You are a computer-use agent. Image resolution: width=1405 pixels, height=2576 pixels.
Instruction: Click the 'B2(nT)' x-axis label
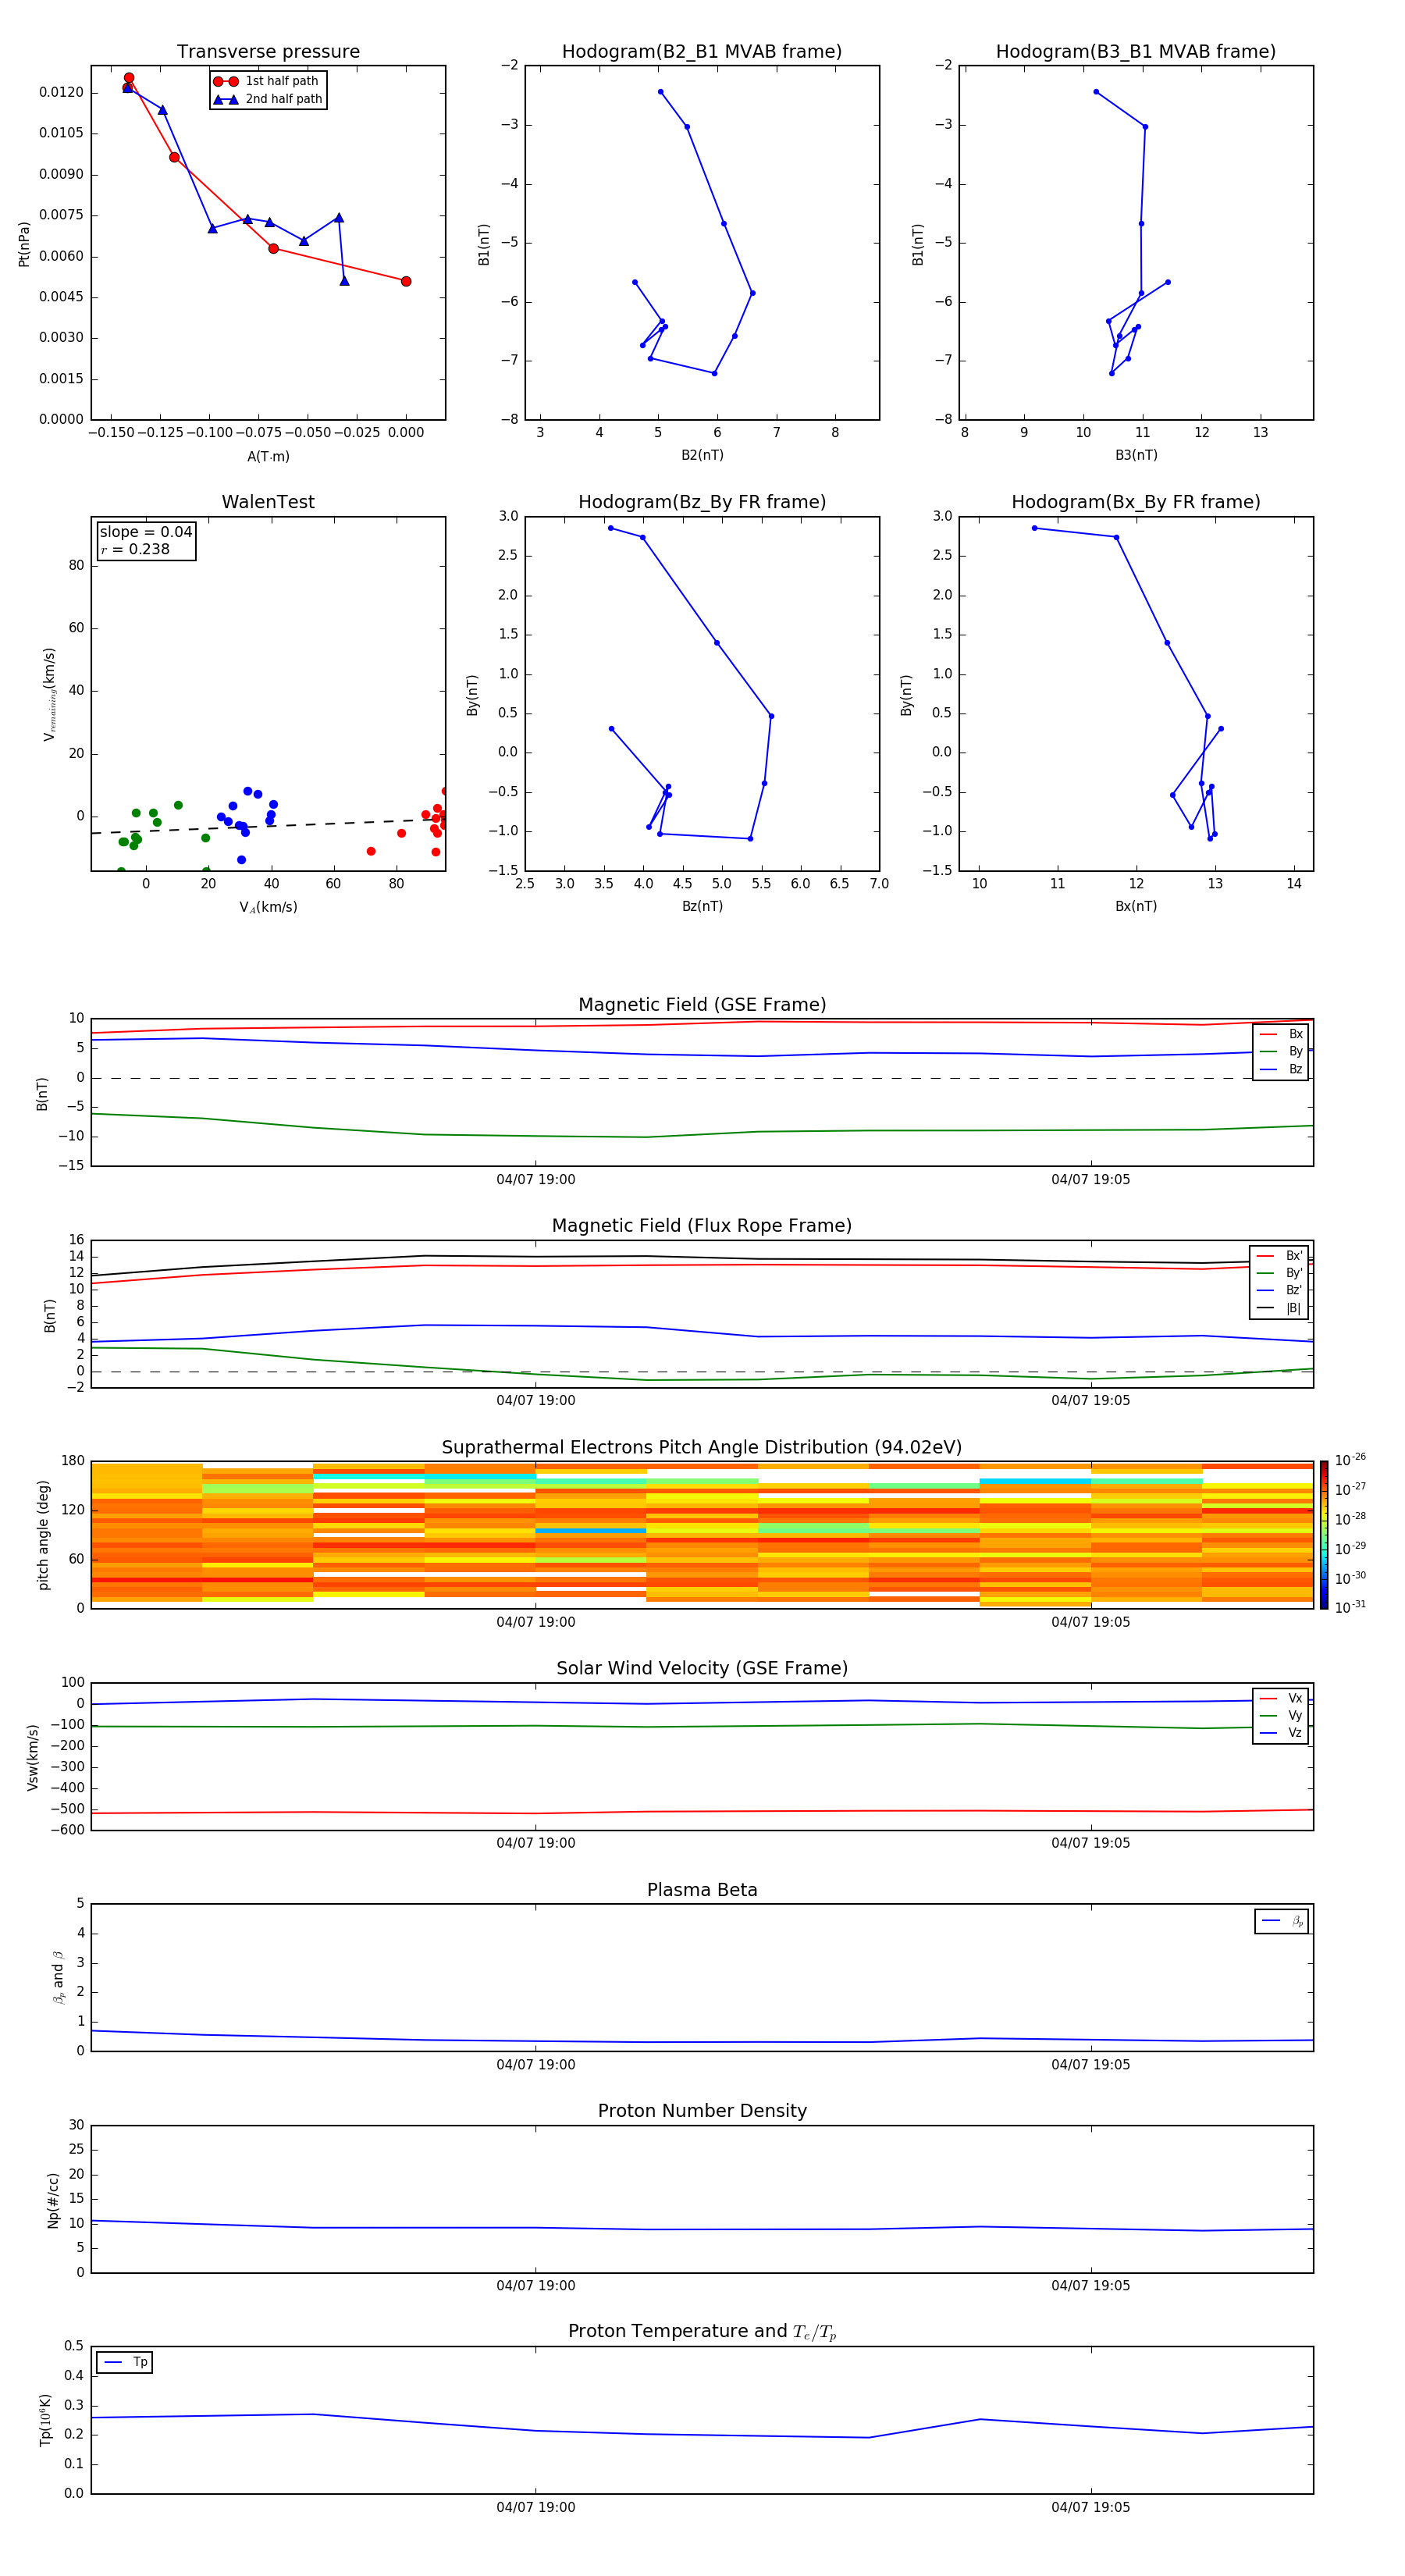point(702,455)
